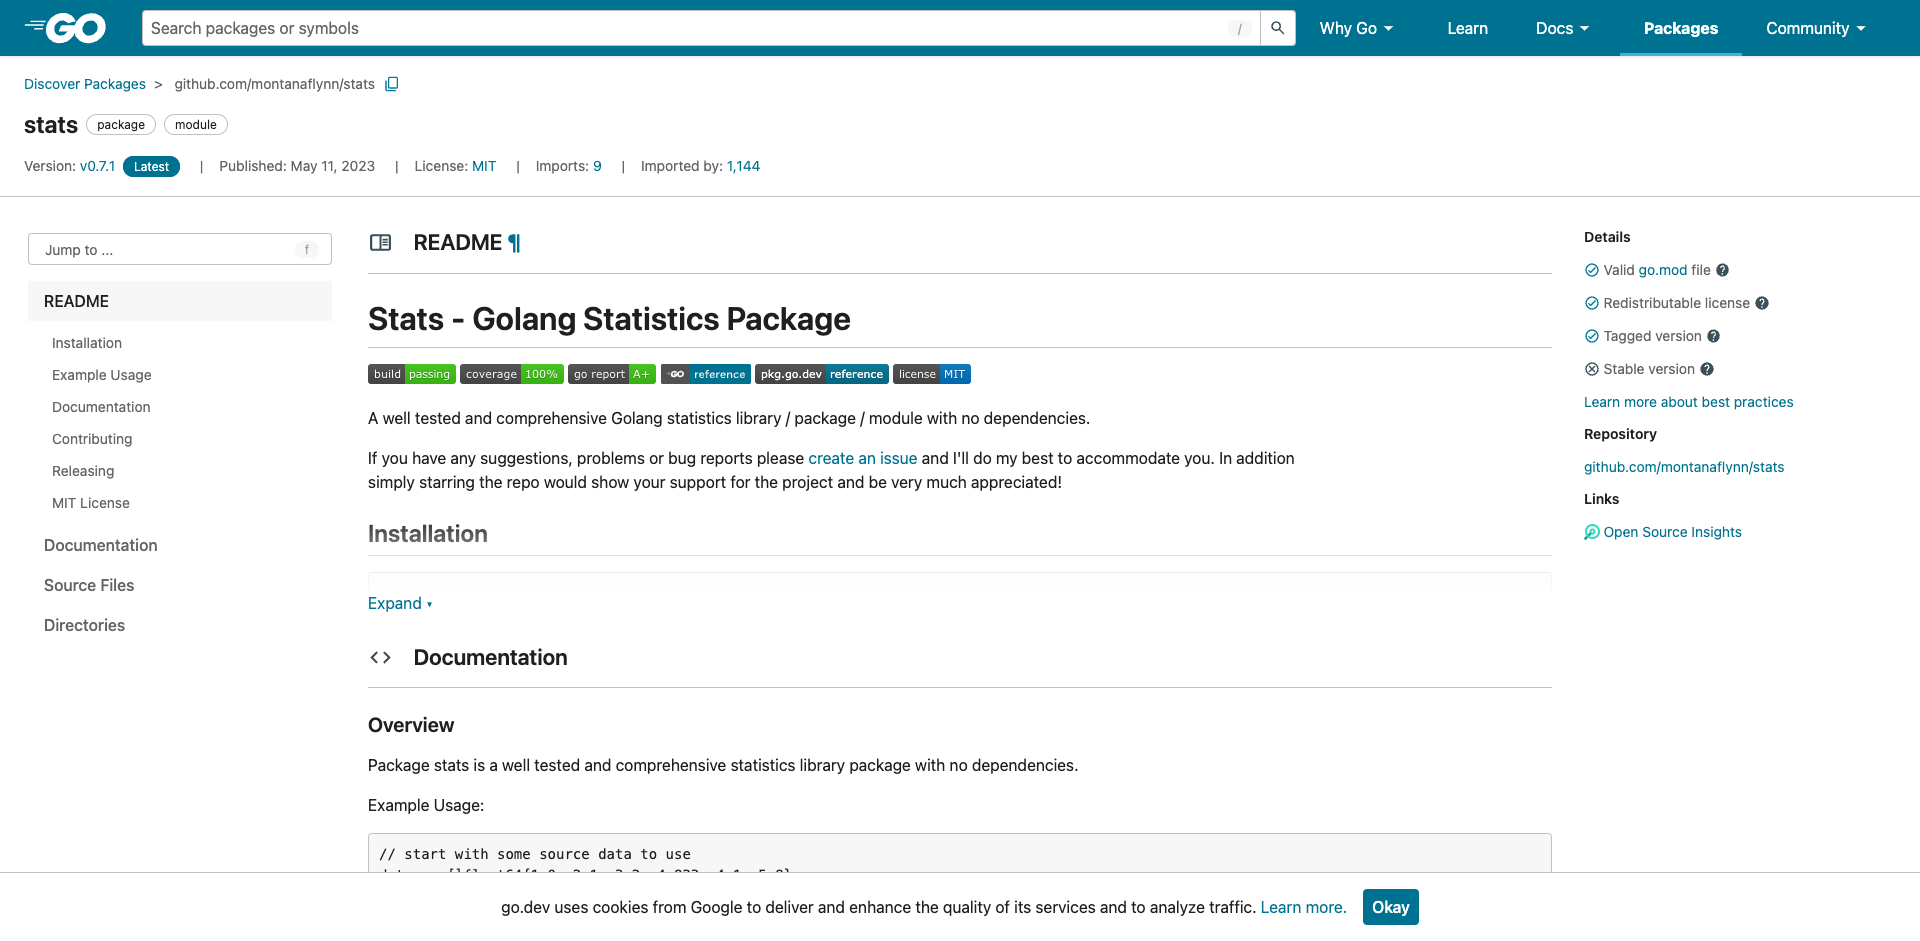
Task: Click the README paragraph anchor symbol
Action: (x=514, y=243)
